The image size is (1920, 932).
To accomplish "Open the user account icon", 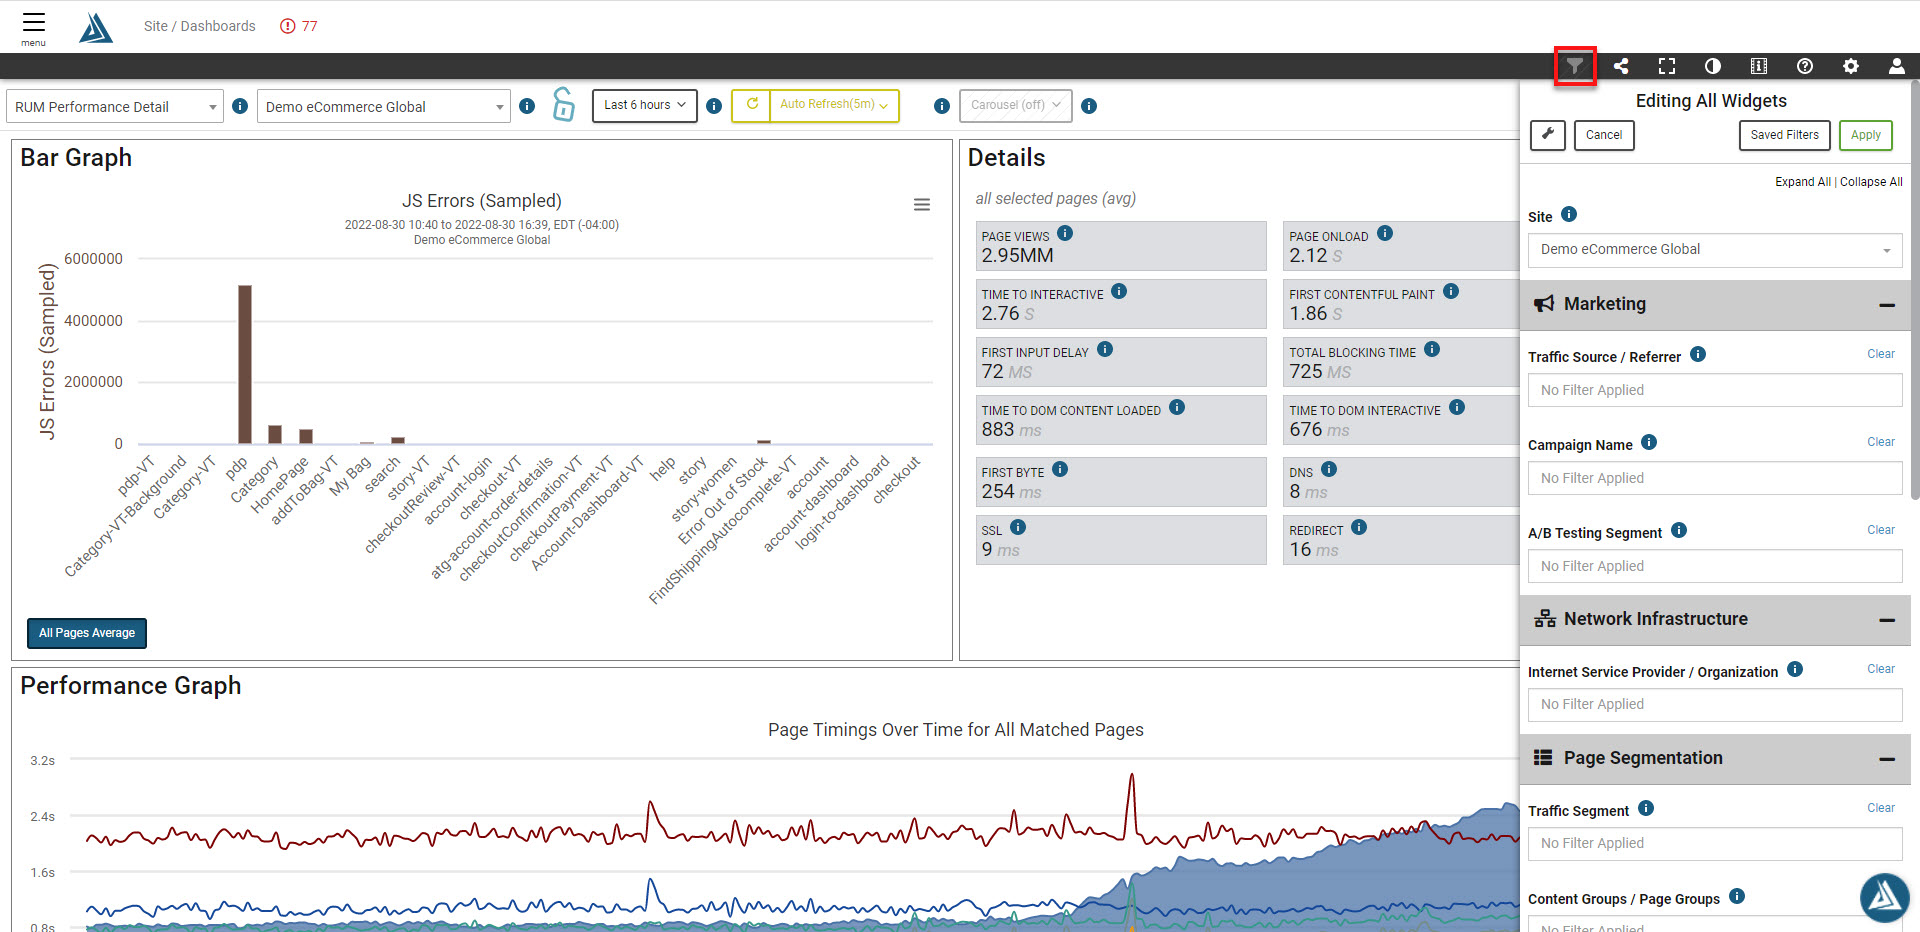I will tap(1897, 66).
